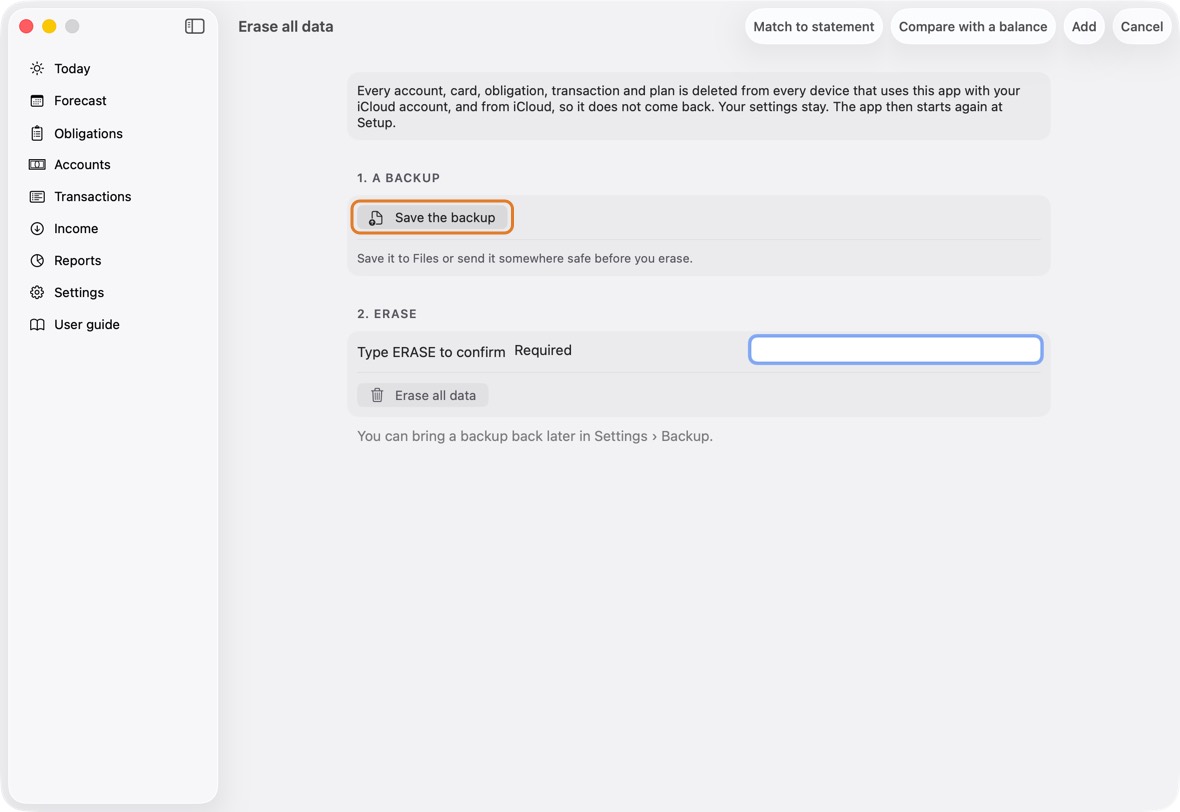This screenshot has width=1180, height=812.
Task: Click Compare with a balance button
Action: [973, 26]
